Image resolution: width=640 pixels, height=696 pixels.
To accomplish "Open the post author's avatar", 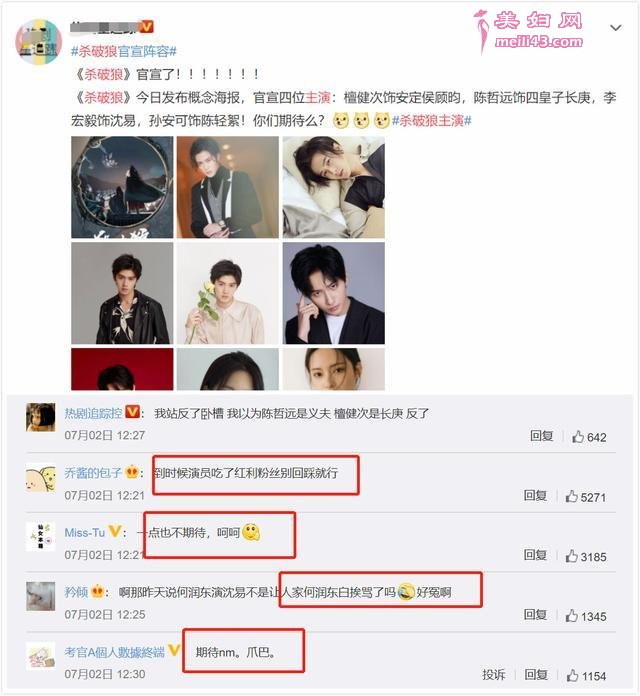I will (x=39, y=42).
